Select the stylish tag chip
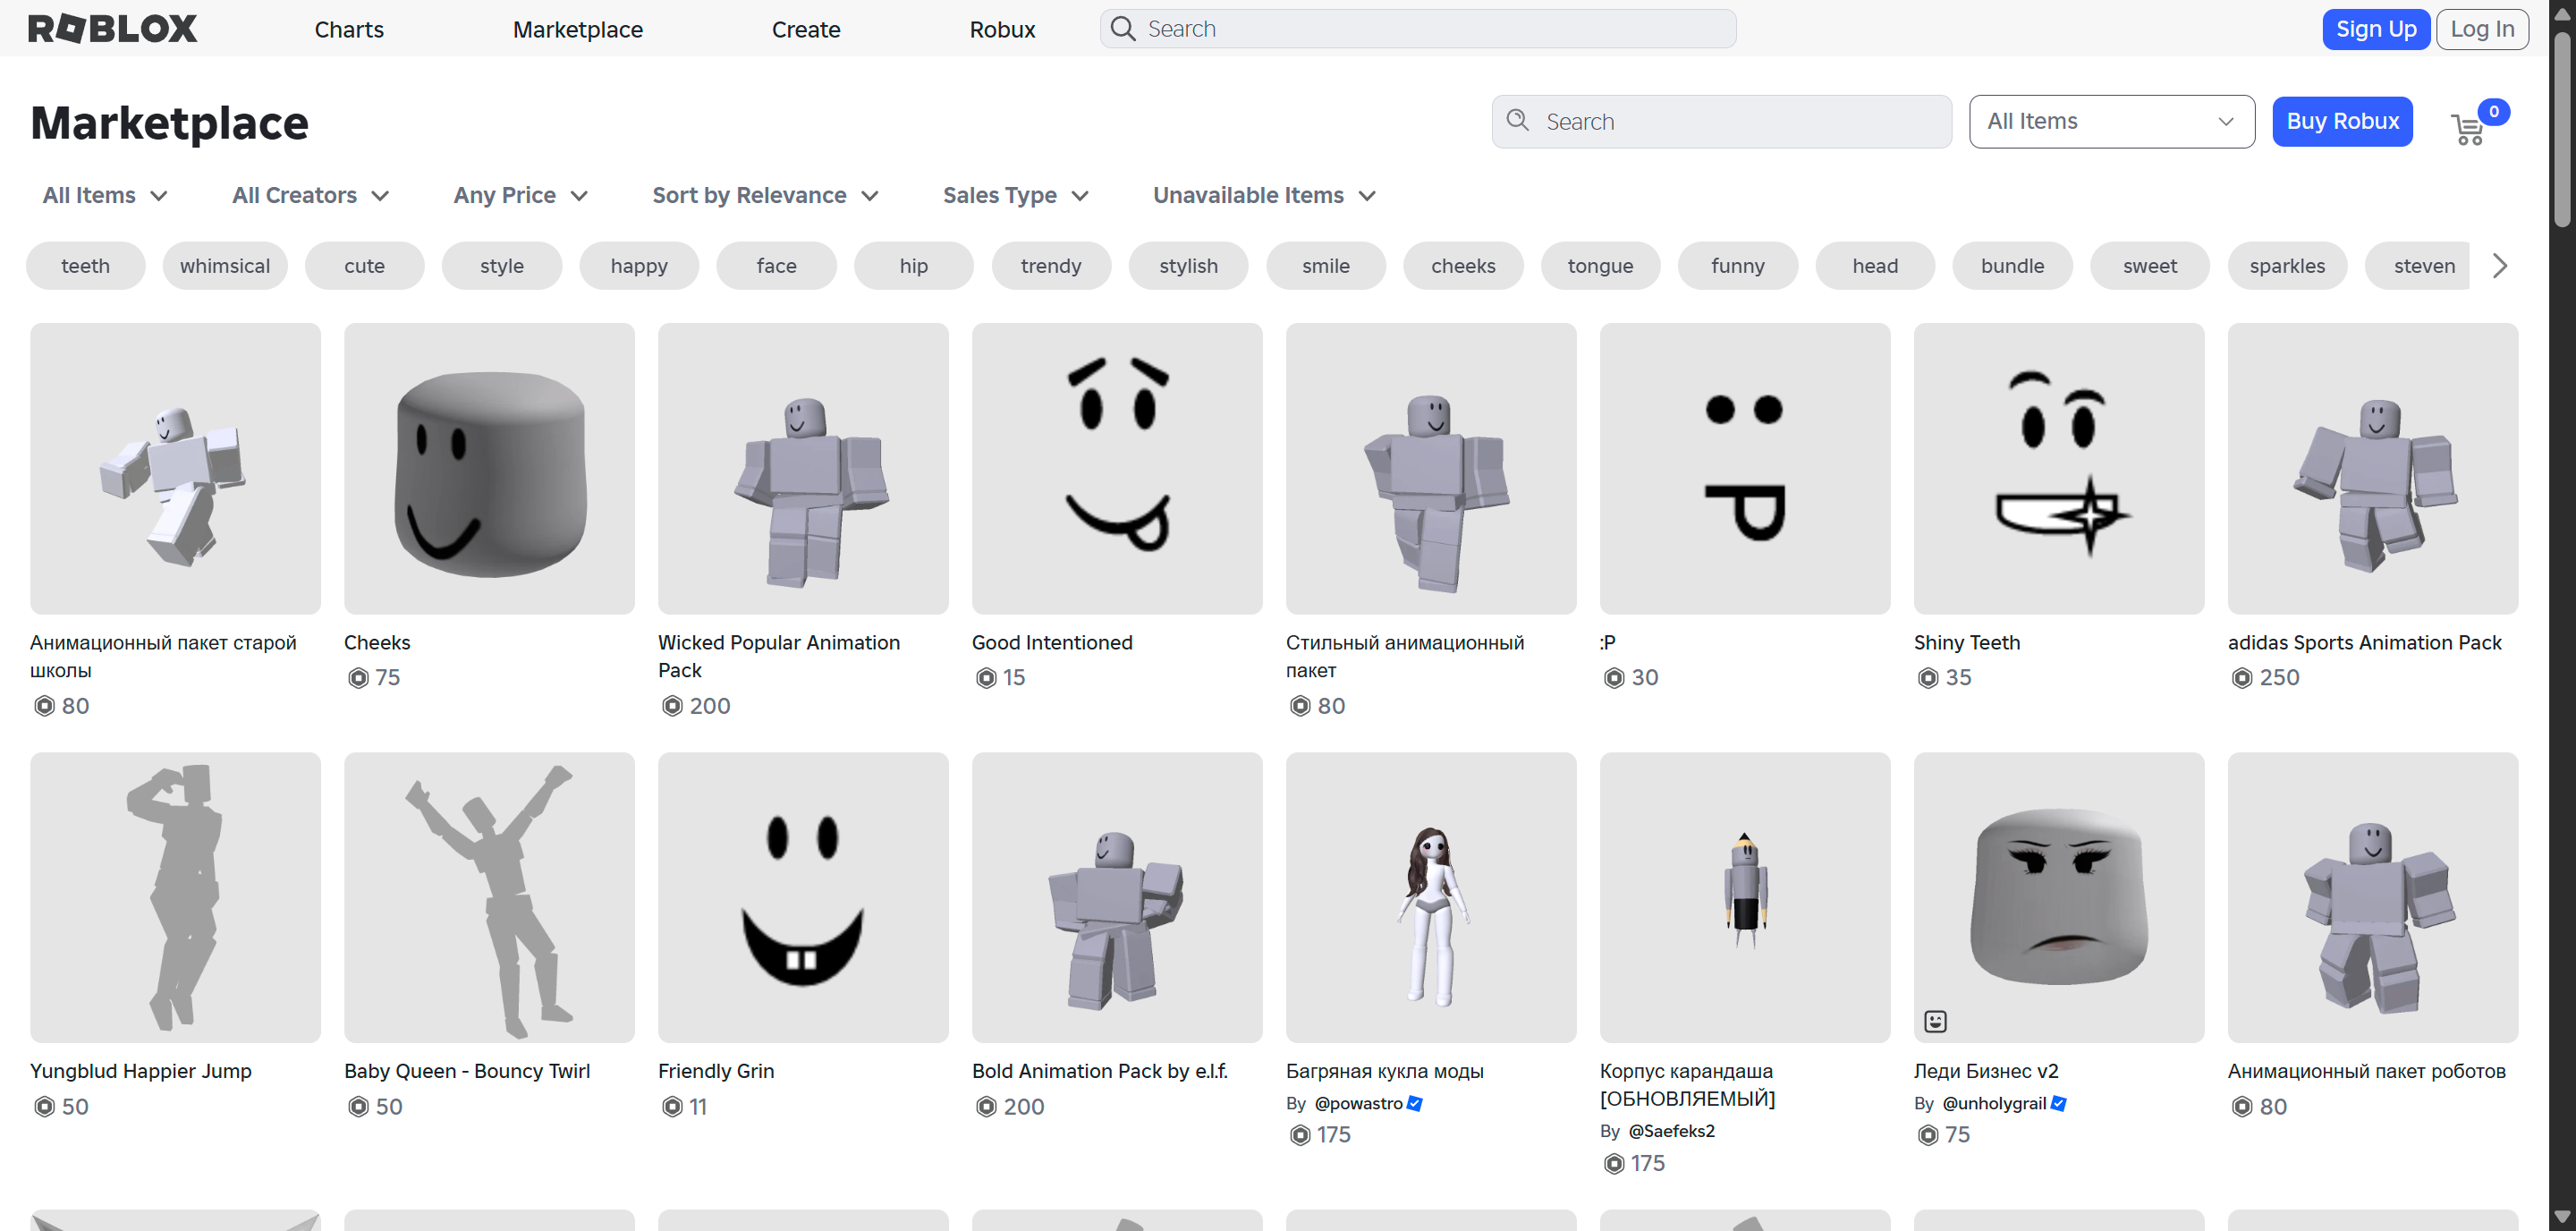The image size is (2576, 1231). [1189, 266]
